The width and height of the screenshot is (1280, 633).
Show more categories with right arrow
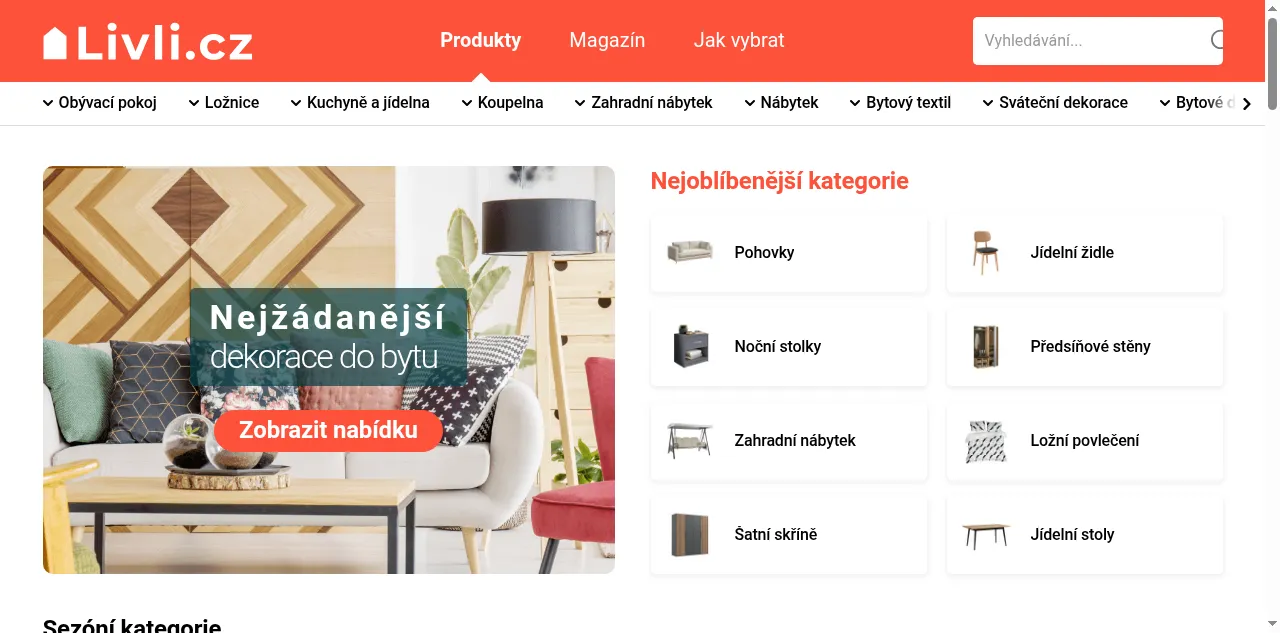tap(1246, 103)
